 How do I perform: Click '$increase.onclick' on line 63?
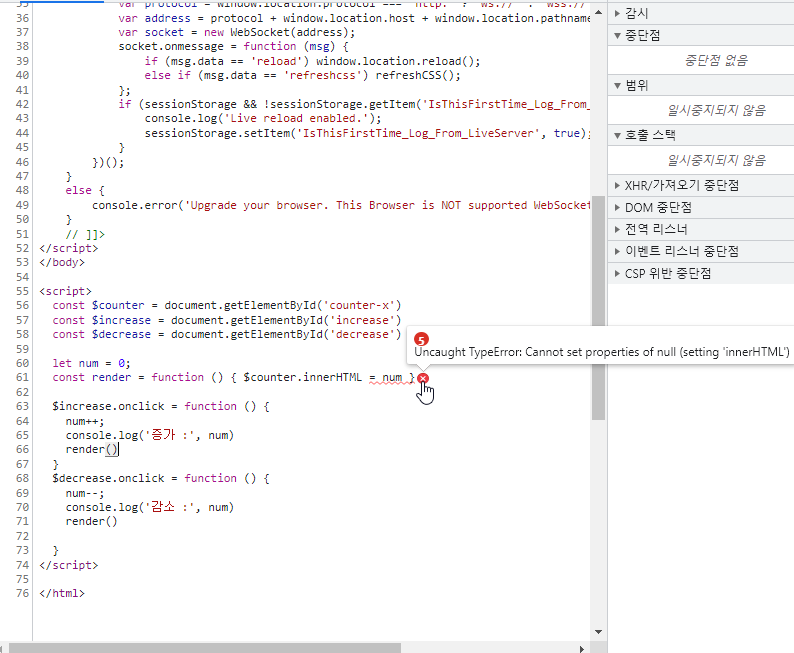[x=108, y=406]
